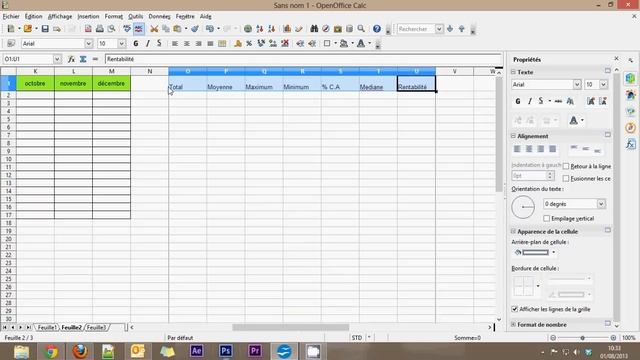Click the Sum sigma icon
The width and height of the screenshot is (640, 360).
[x=83, y=59]
